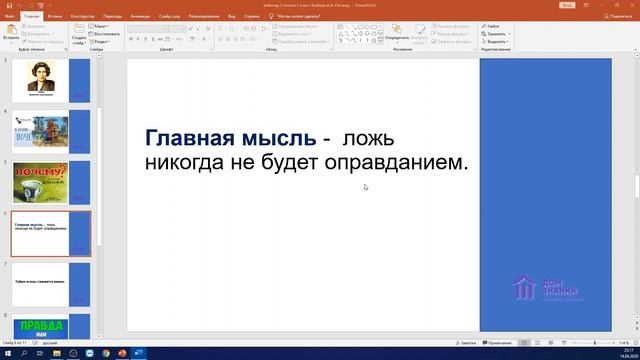The image size is (640, 360).
Task: Select slide 3 thumbnail with portrait
Action: coord(51,80)
